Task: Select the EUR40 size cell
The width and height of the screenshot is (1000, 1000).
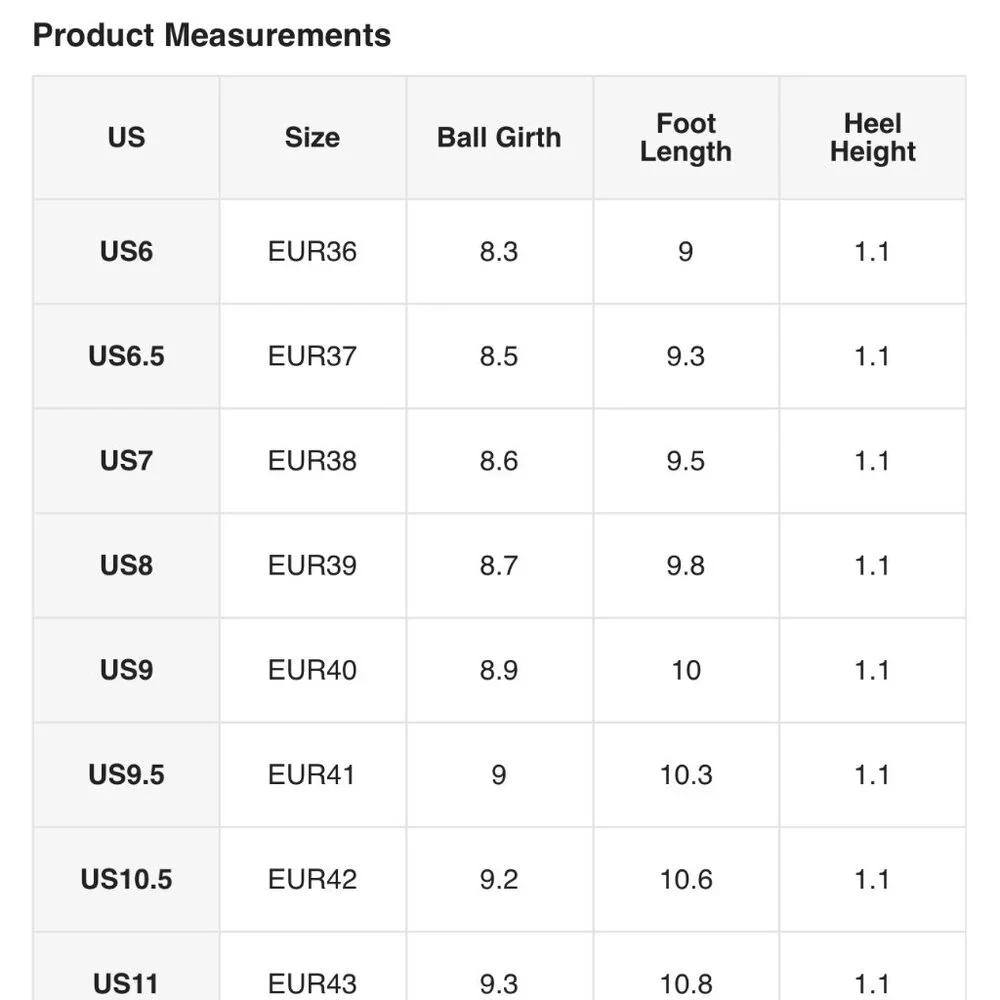Action: tap(312, 670)
